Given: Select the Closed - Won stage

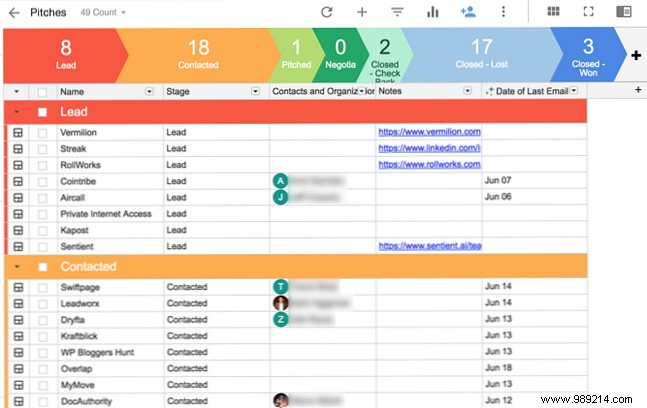Looking at the screenshot, I should click(x=588, y=54).
